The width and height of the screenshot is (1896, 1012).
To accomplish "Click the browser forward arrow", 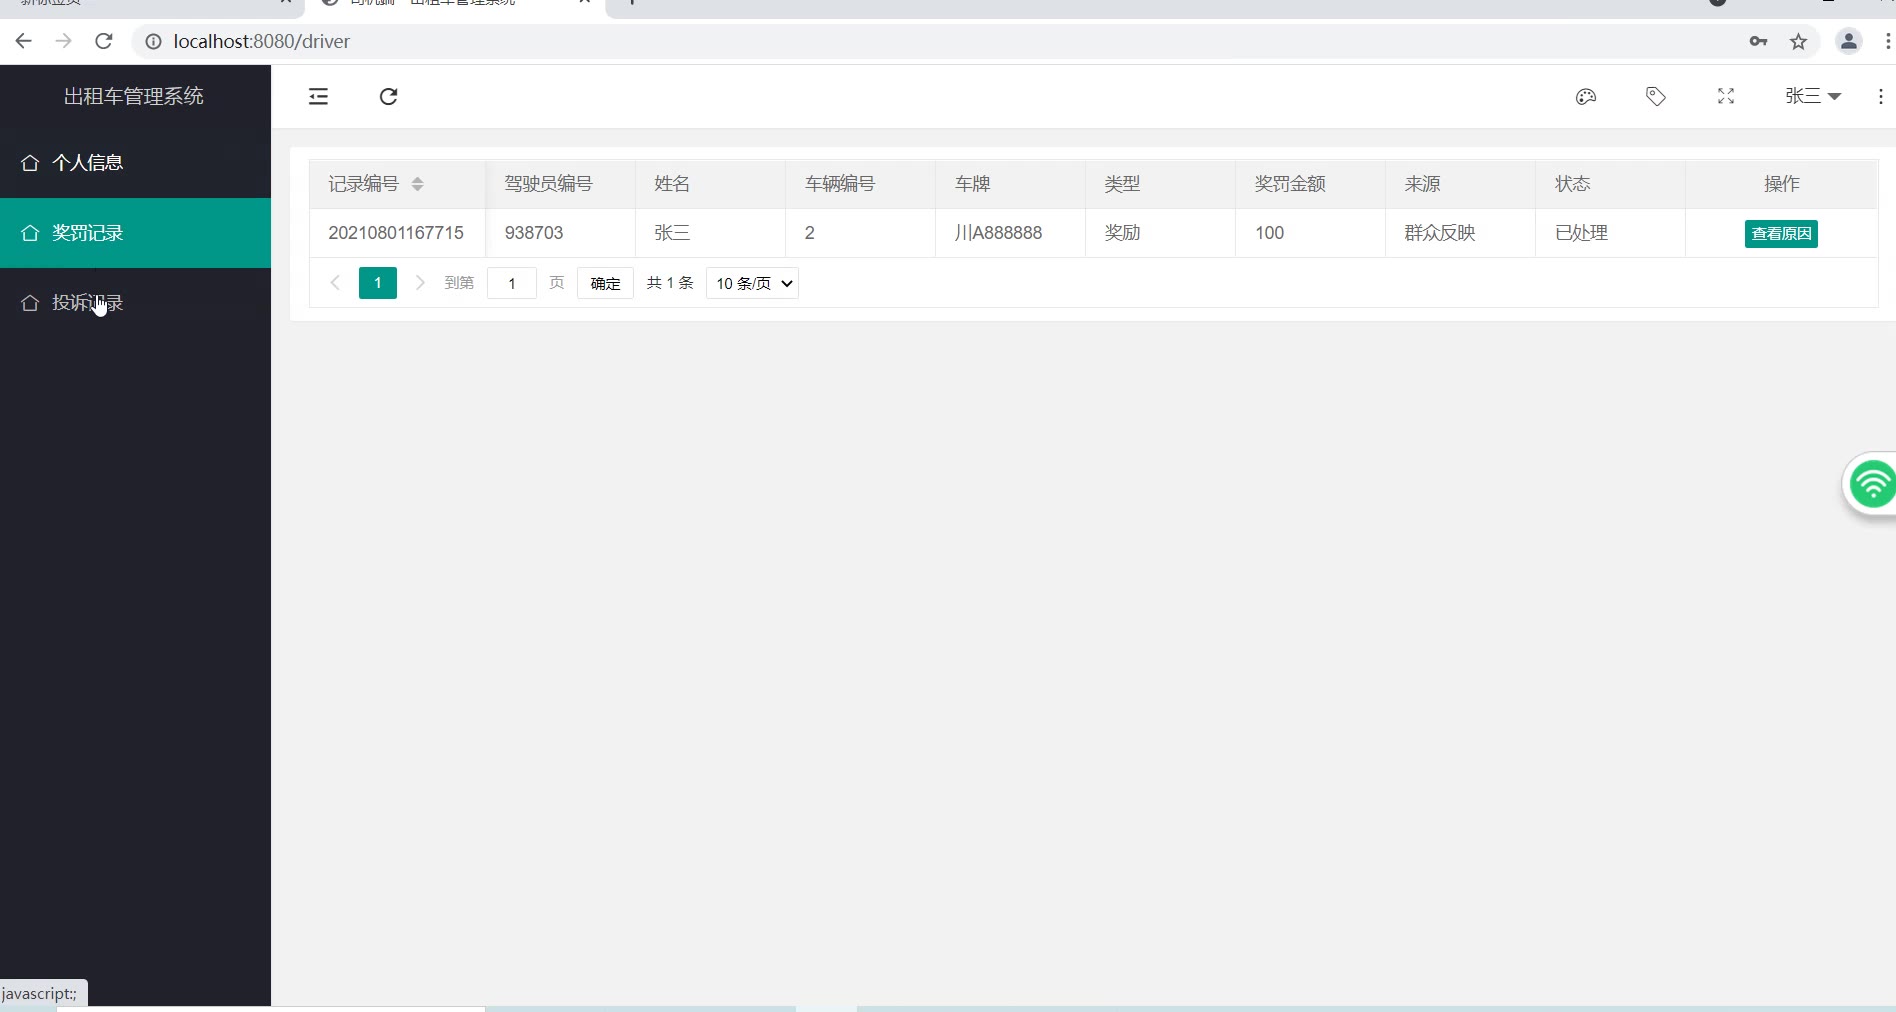I will 64,41.
